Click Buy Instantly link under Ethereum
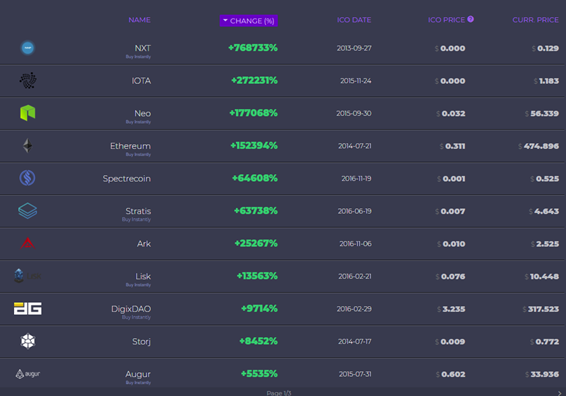566x396 pixels. point(138,155)
